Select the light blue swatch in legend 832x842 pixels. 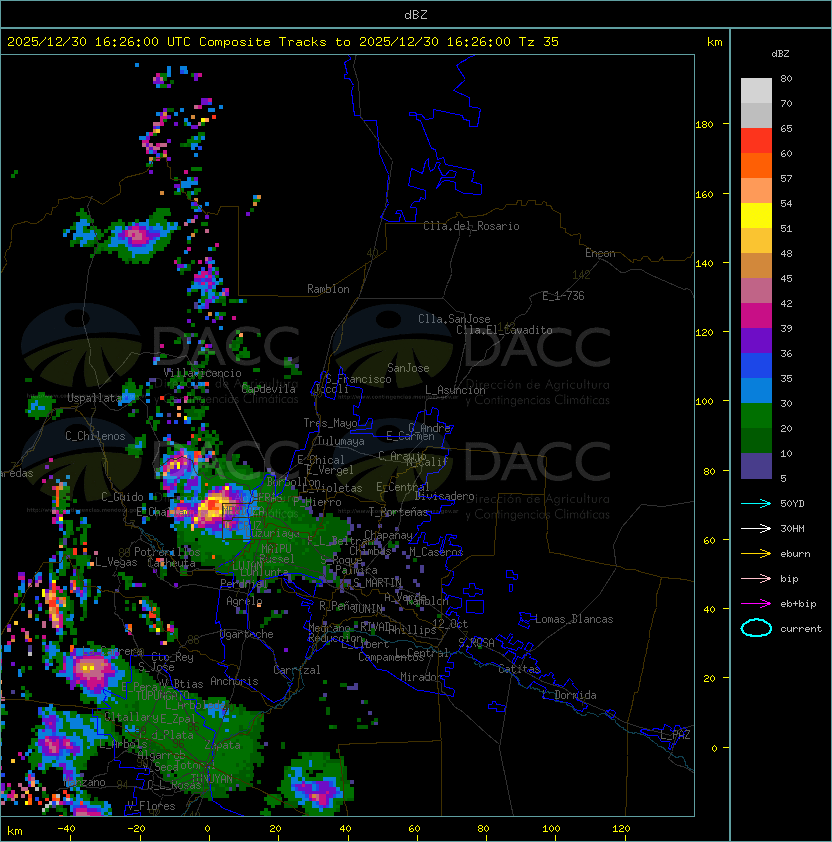756,390
